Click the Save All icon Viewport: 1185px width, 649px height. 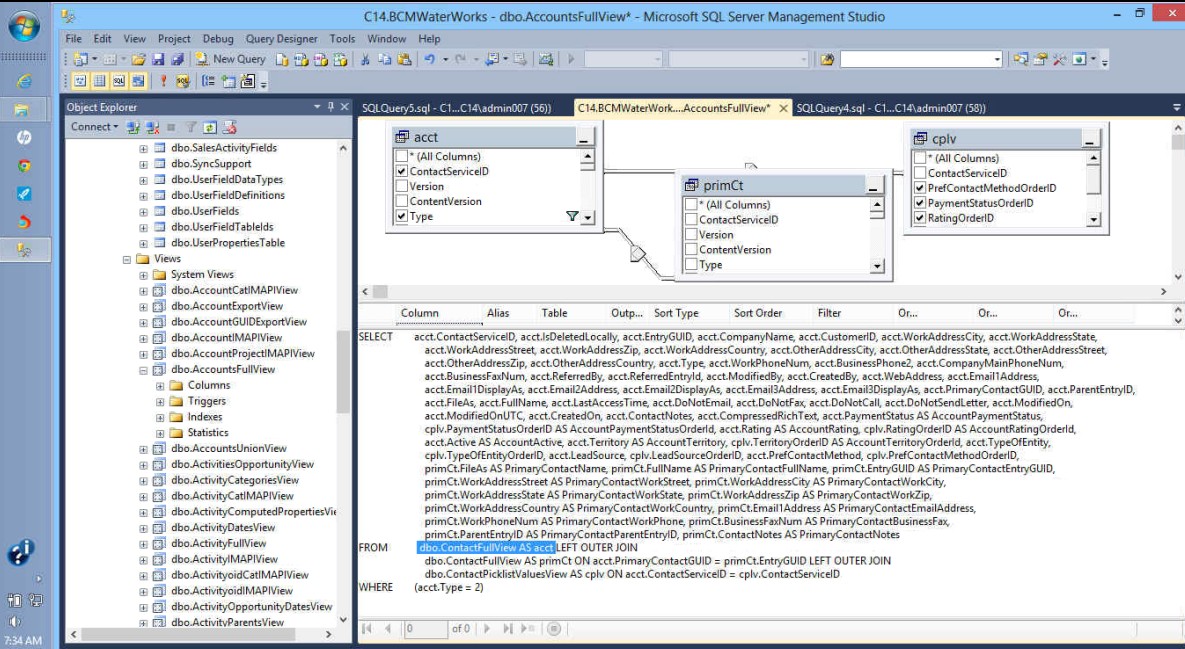tap(178, 59)
